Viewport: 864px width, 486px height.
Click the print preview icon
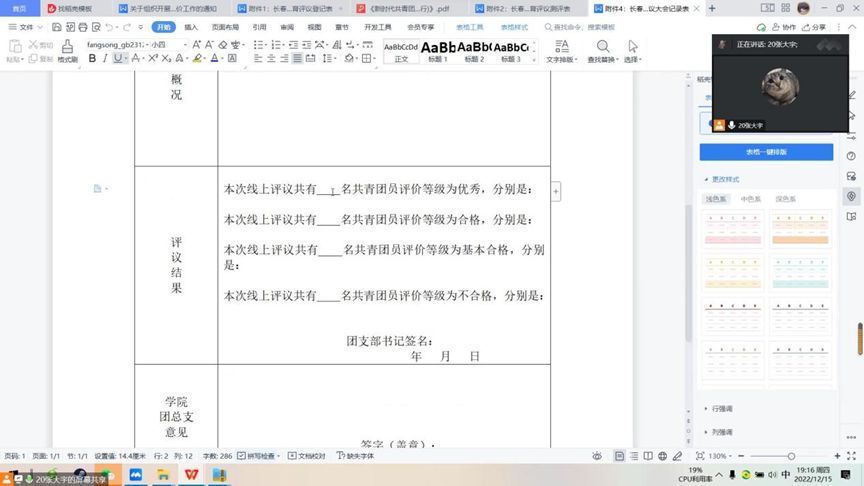96,27
